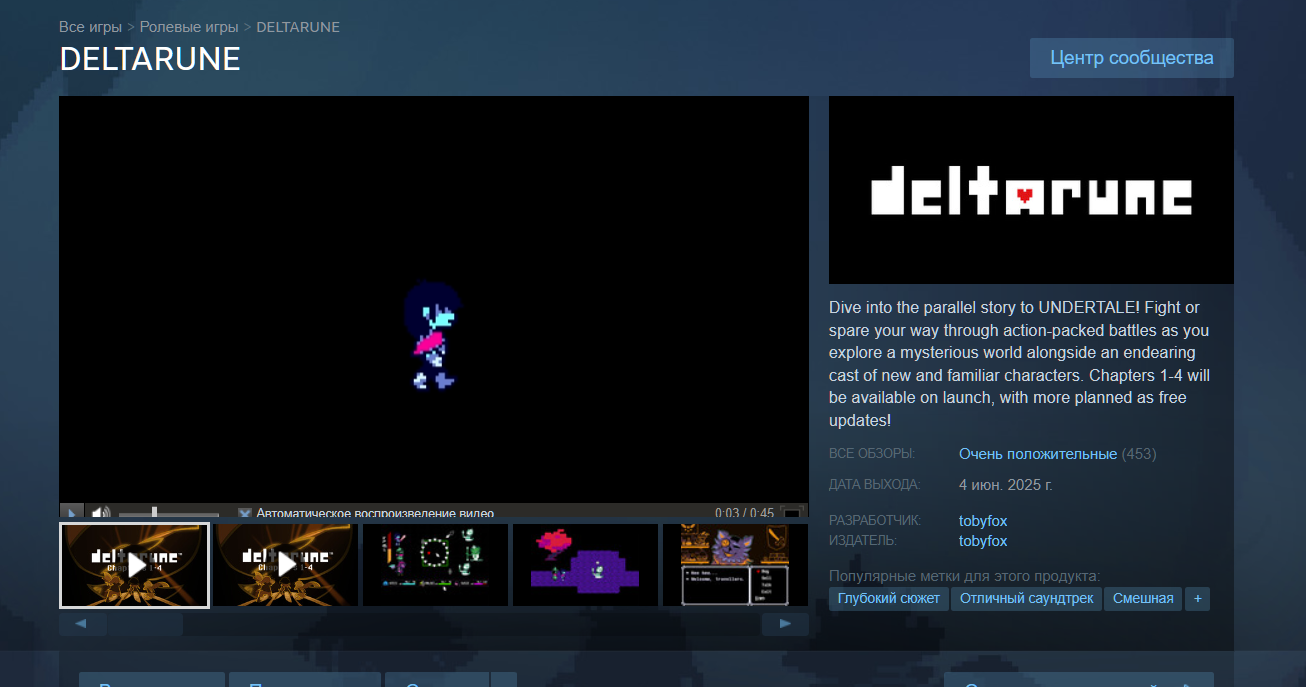Play the trailer video
1306x687 pixels.
71,513
